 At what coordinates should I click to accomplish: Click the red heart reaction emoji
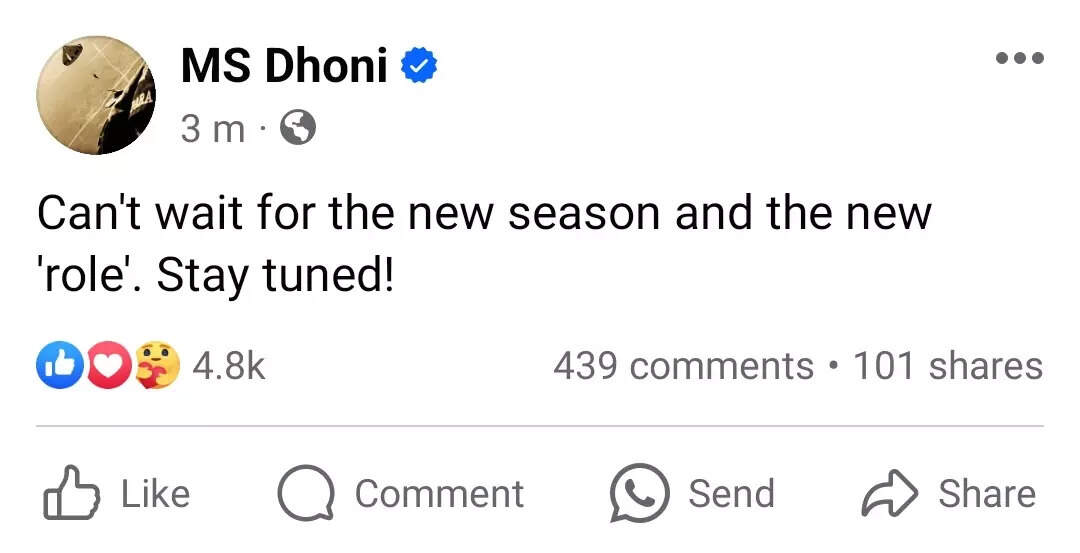[107, 366]
